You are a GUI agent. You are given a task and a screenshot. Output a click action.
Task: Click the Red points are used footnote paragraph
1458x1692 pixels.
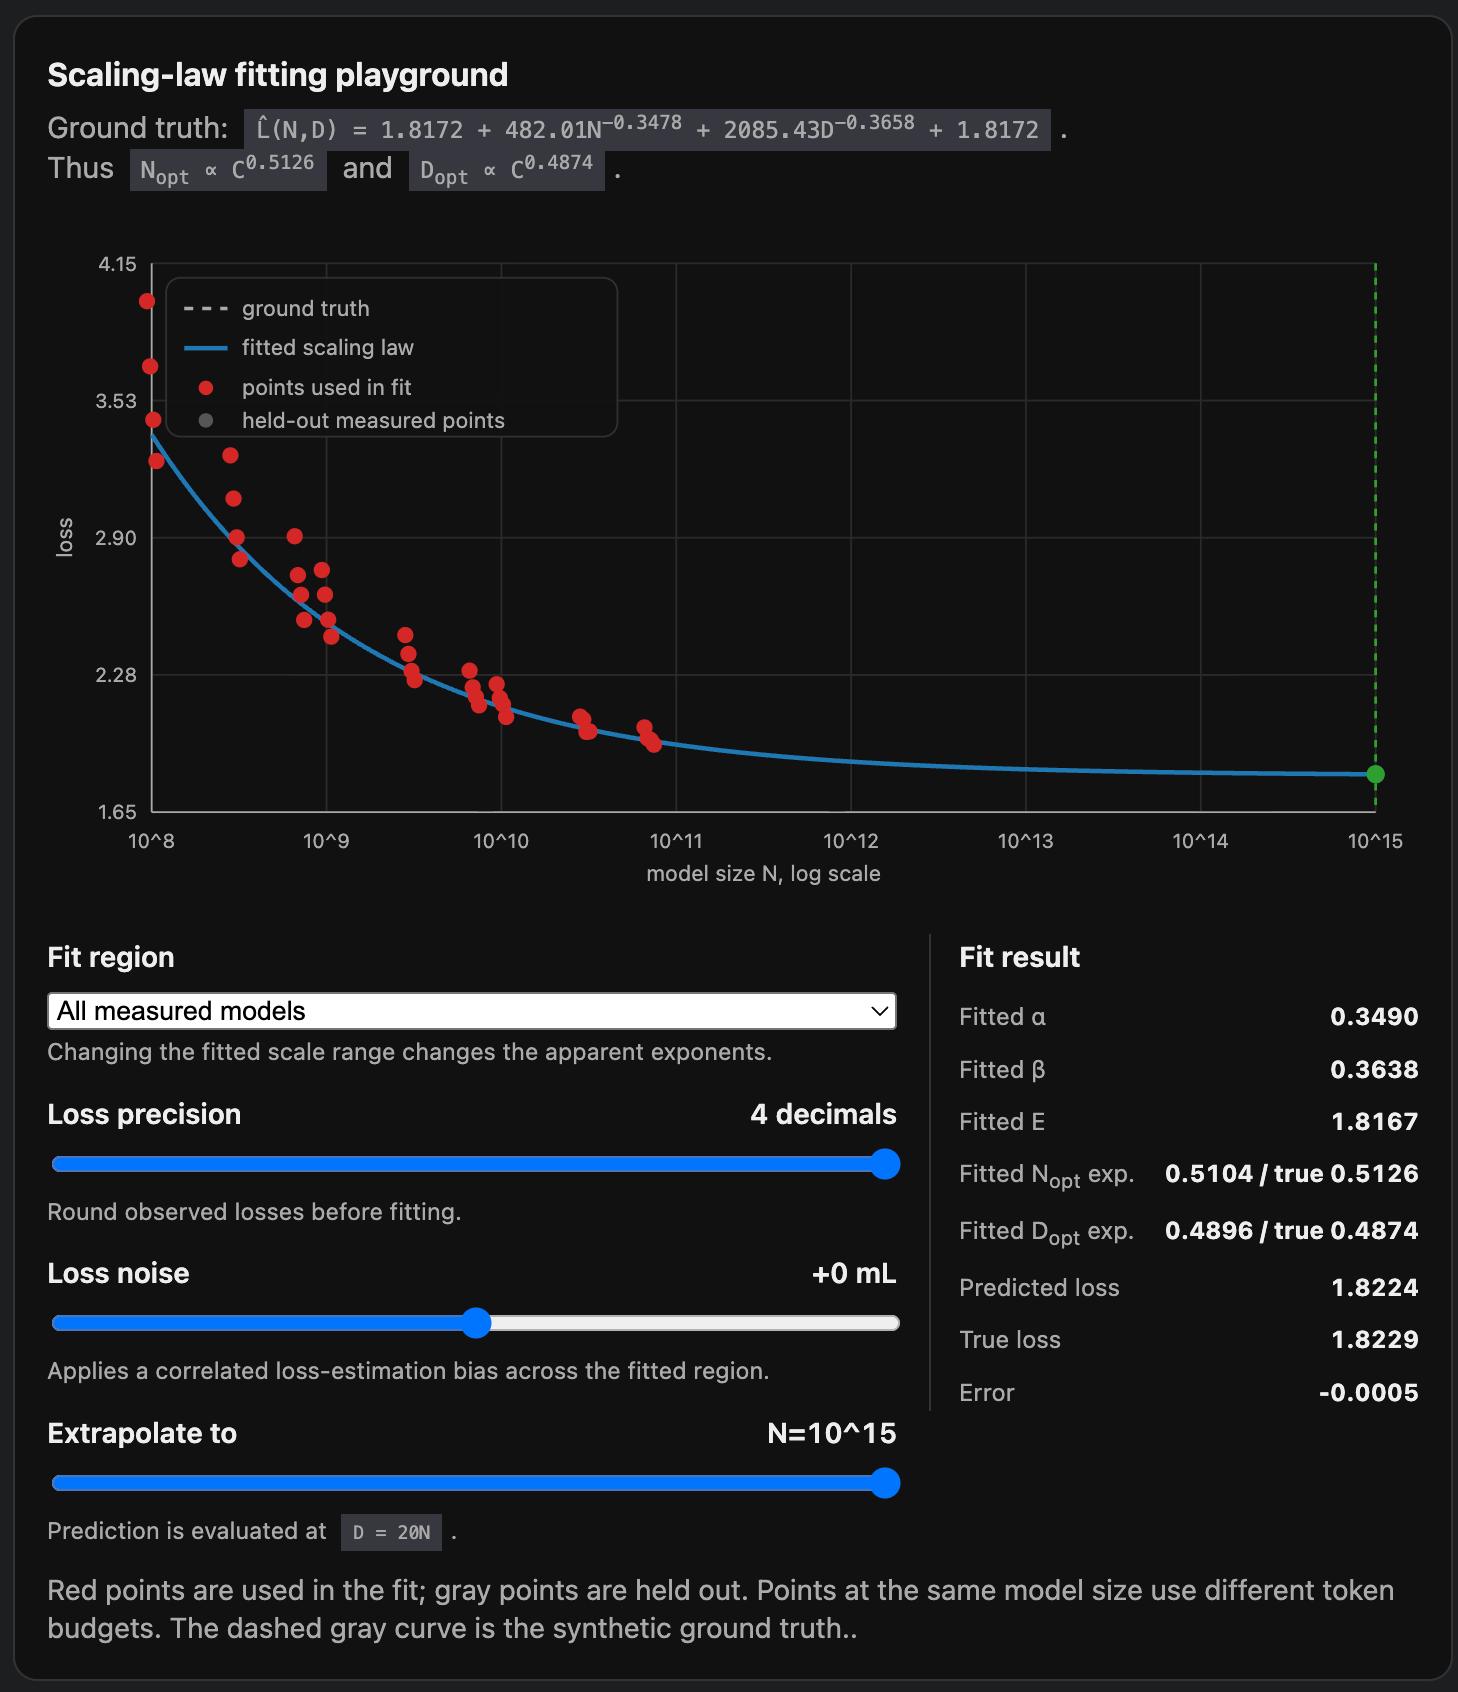click(721, 1609)
